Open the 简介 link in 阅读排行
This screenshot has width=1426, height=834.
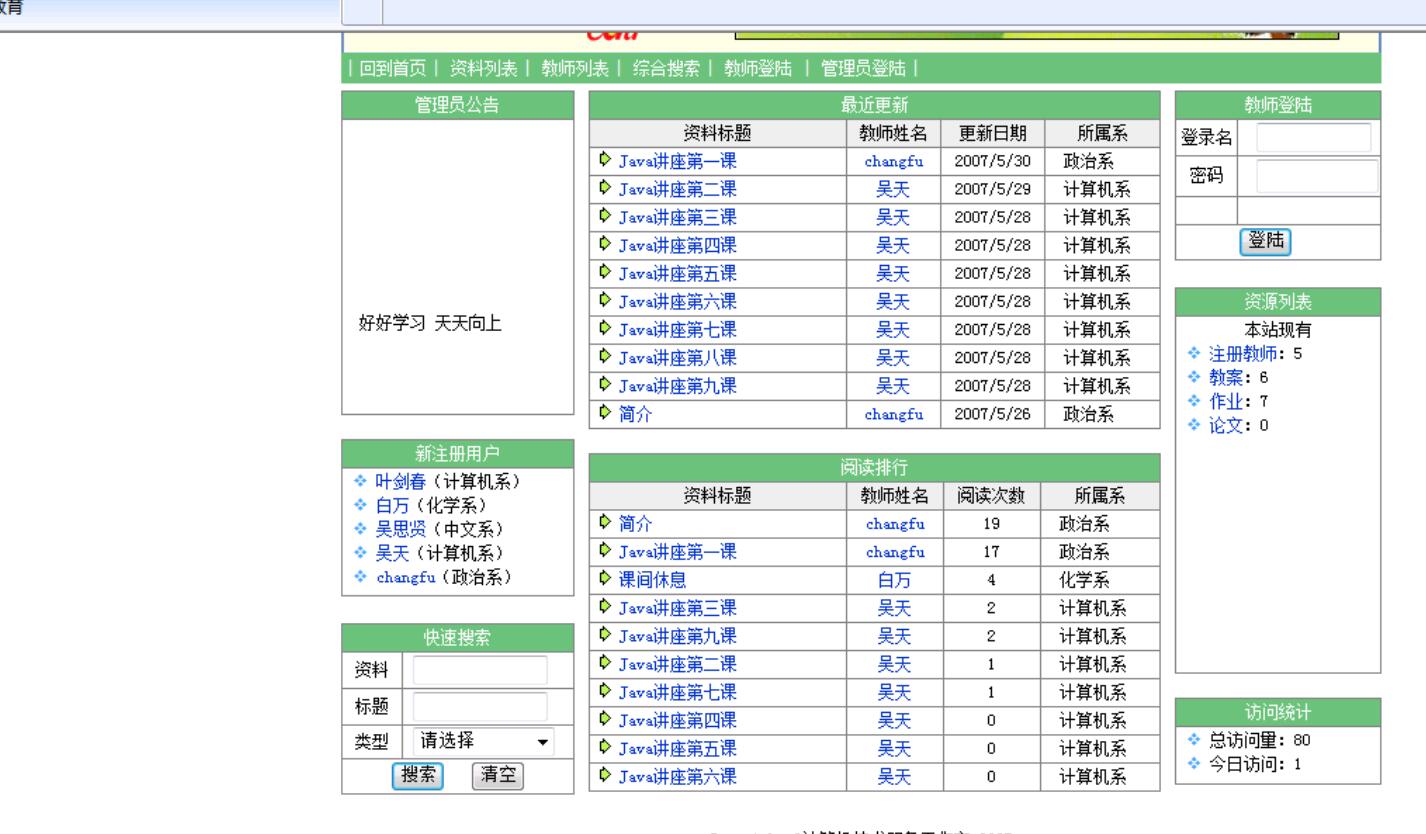tap(634, 522)
